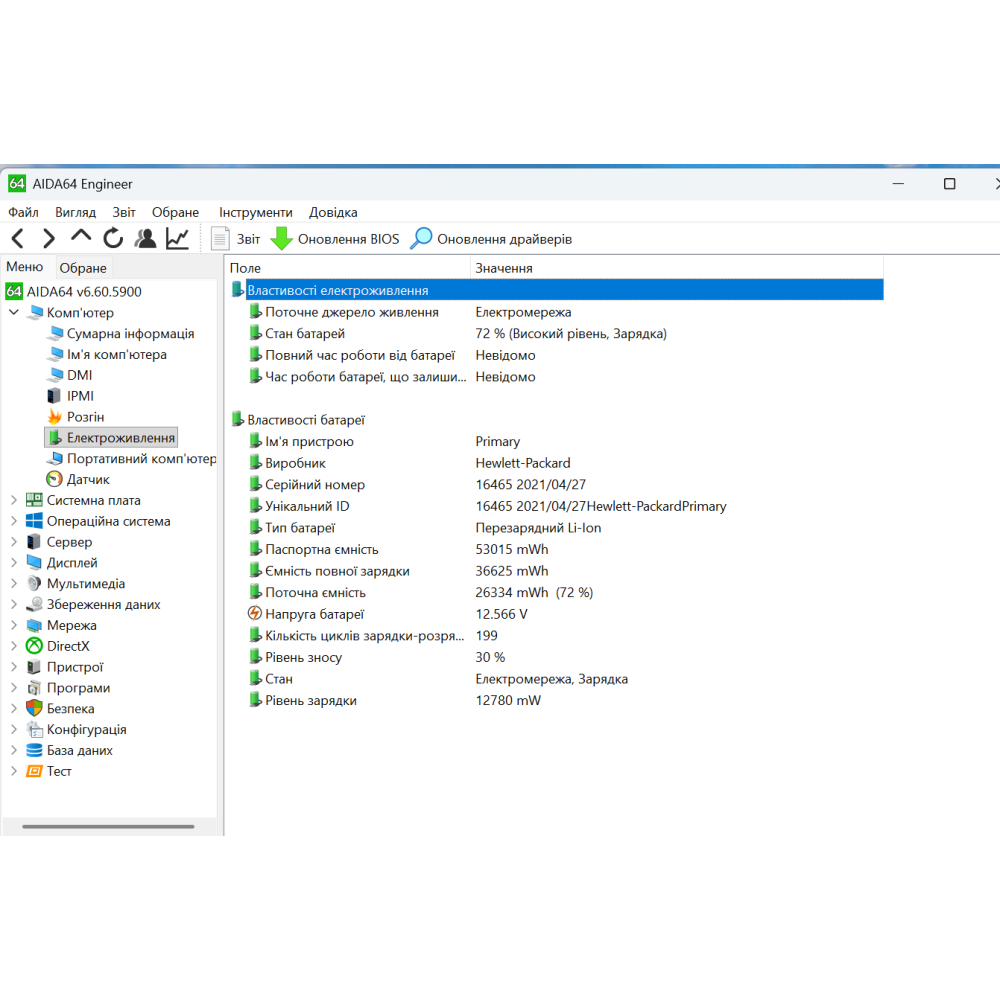Switch to the Обране tab
The height and width of the screenshot is (1000, 1000).
(83, 268)
